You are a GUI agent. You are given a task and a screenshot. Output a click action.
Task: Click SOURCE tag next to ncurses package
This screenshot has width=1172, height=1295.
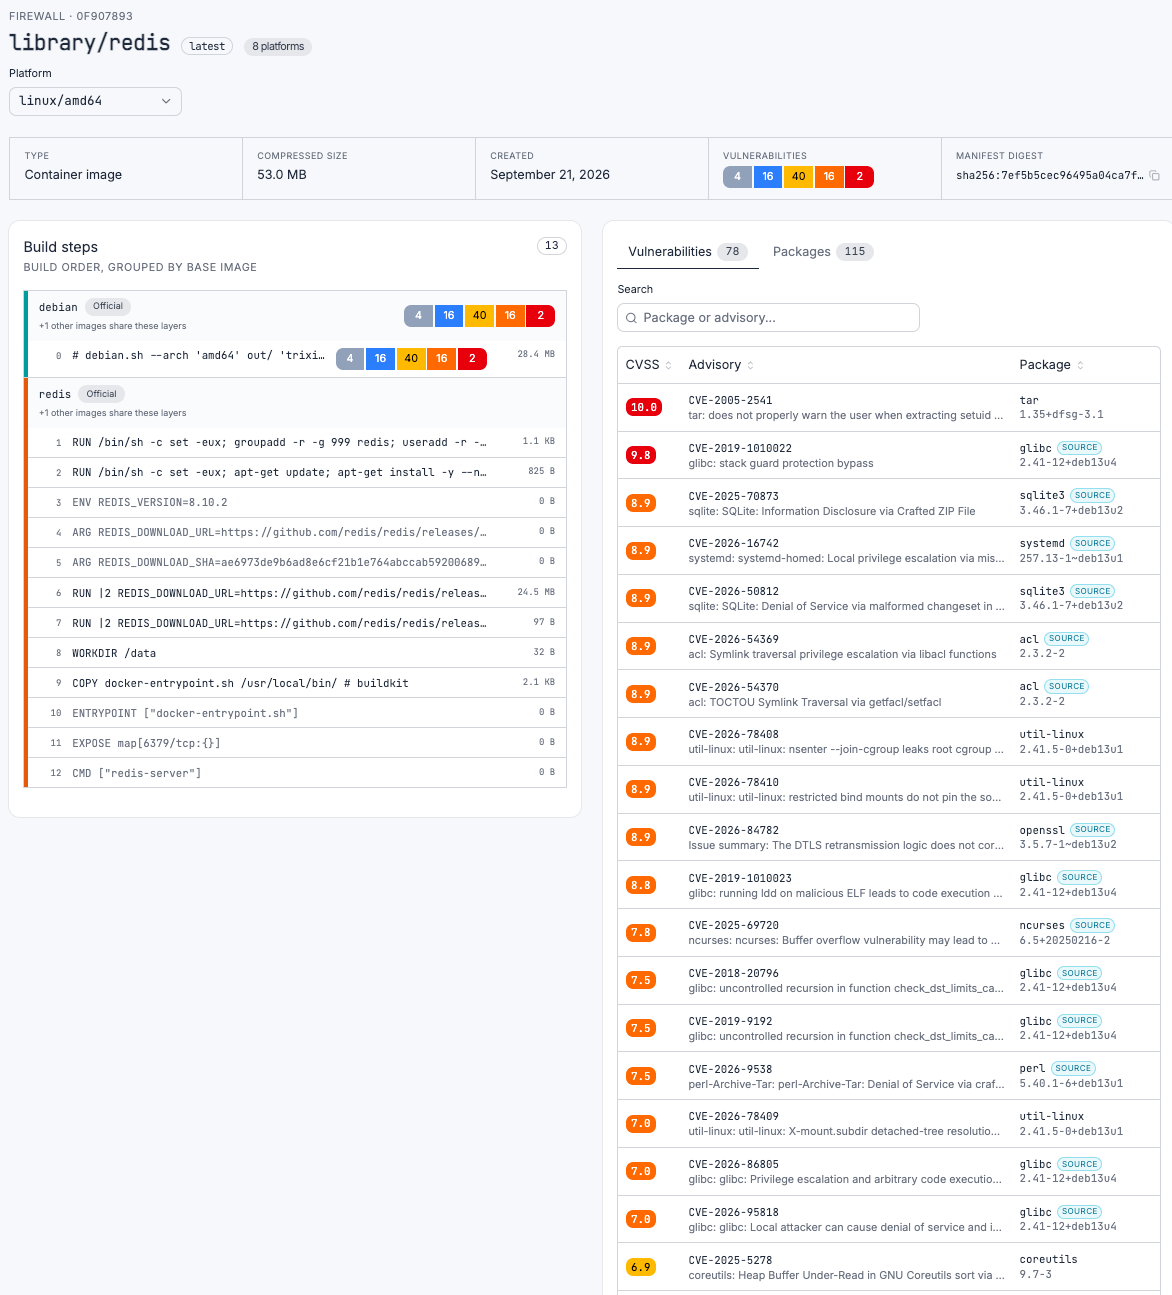coord(1092,925)
